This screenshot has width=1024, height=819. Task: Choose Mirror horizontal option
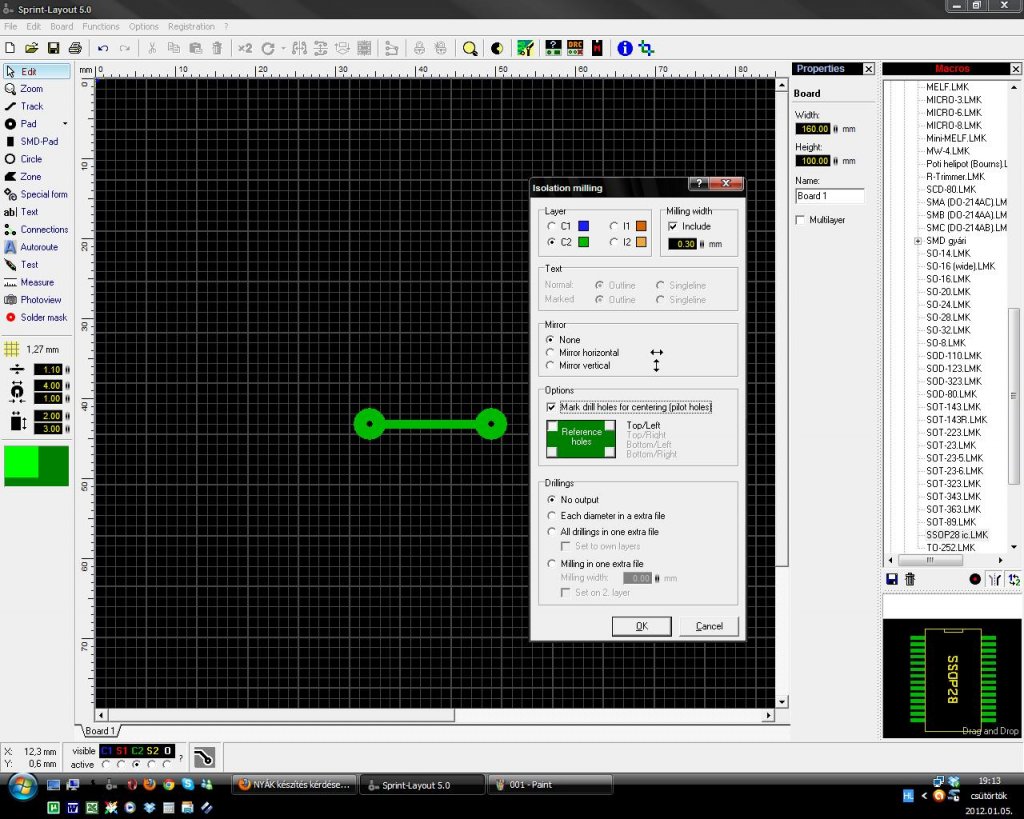(x=550, y=352)
